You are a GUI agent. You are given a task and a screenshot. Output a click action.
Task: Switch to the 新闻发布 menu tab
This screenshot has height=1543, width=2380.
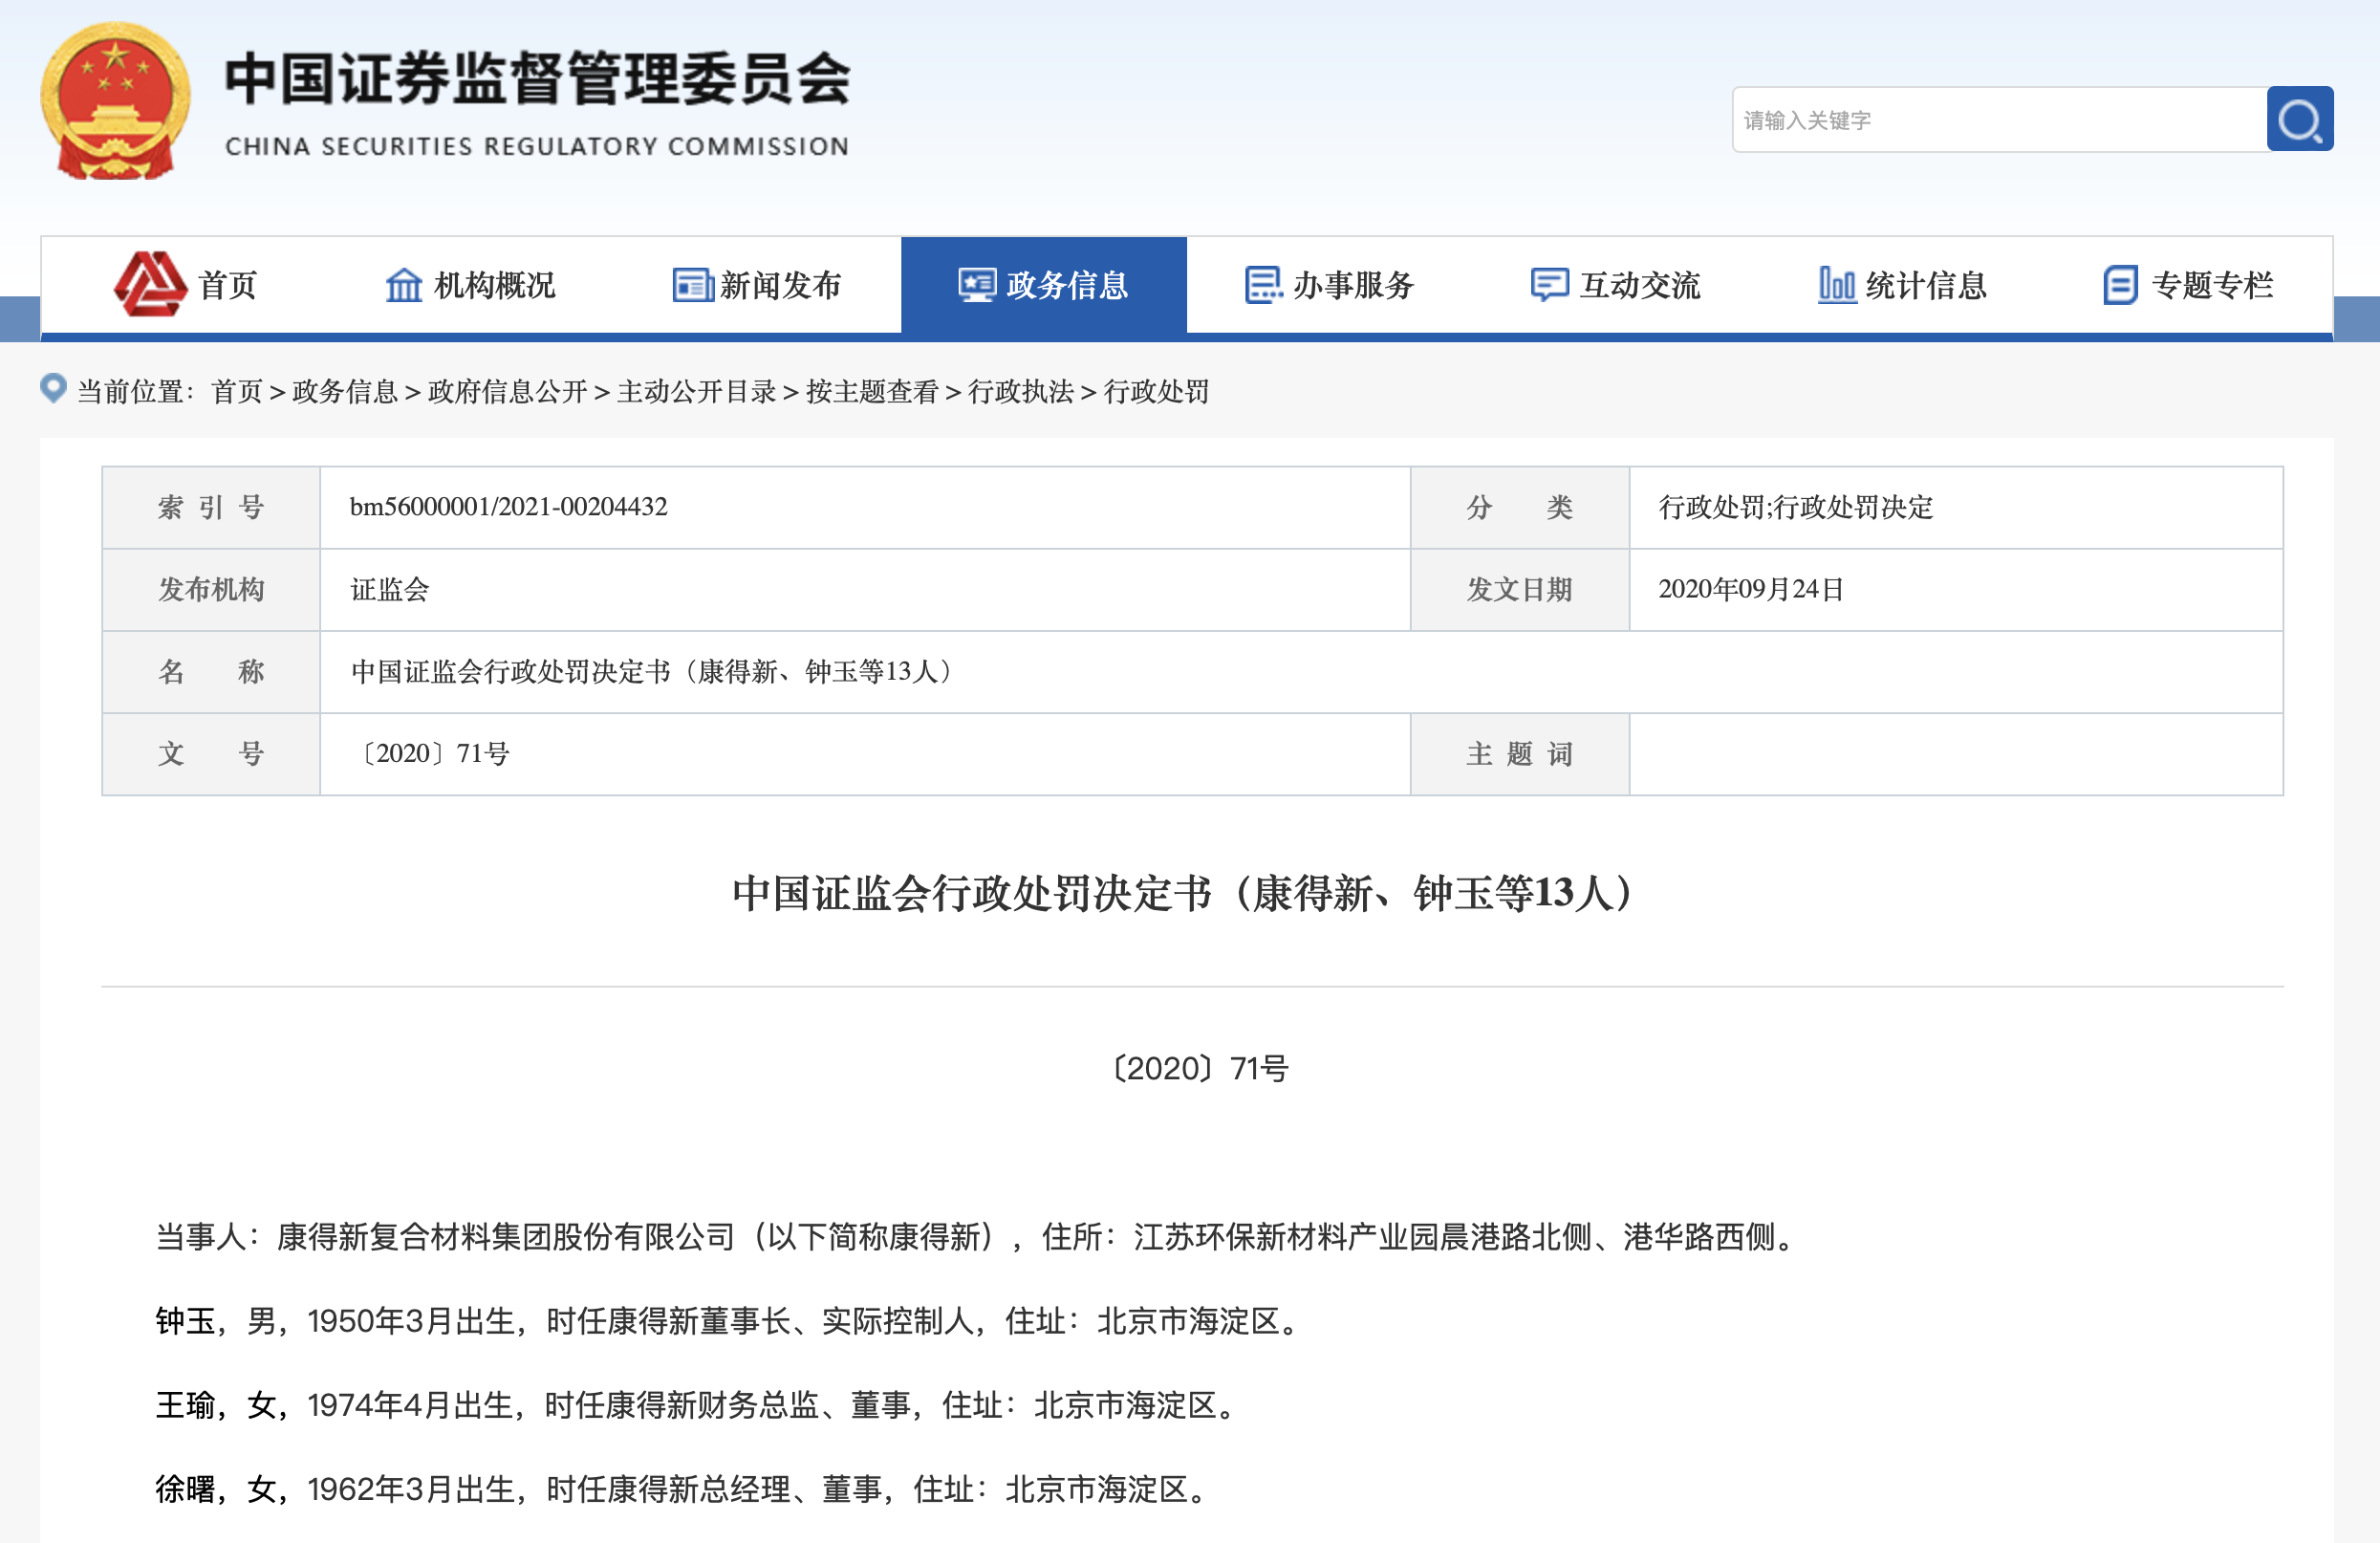[x=780, y=286]
